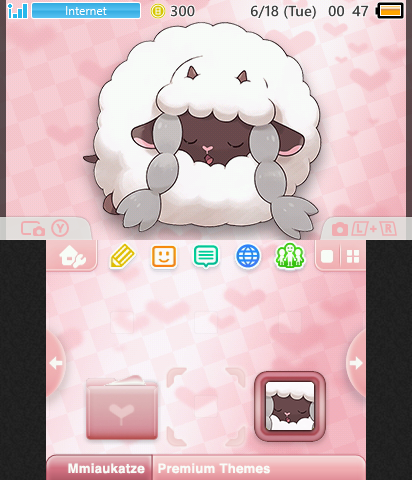The height and width of the screenshot is (480, 412).
Task: Click the Premium Themes title bar
Action: tap(259, 468)
